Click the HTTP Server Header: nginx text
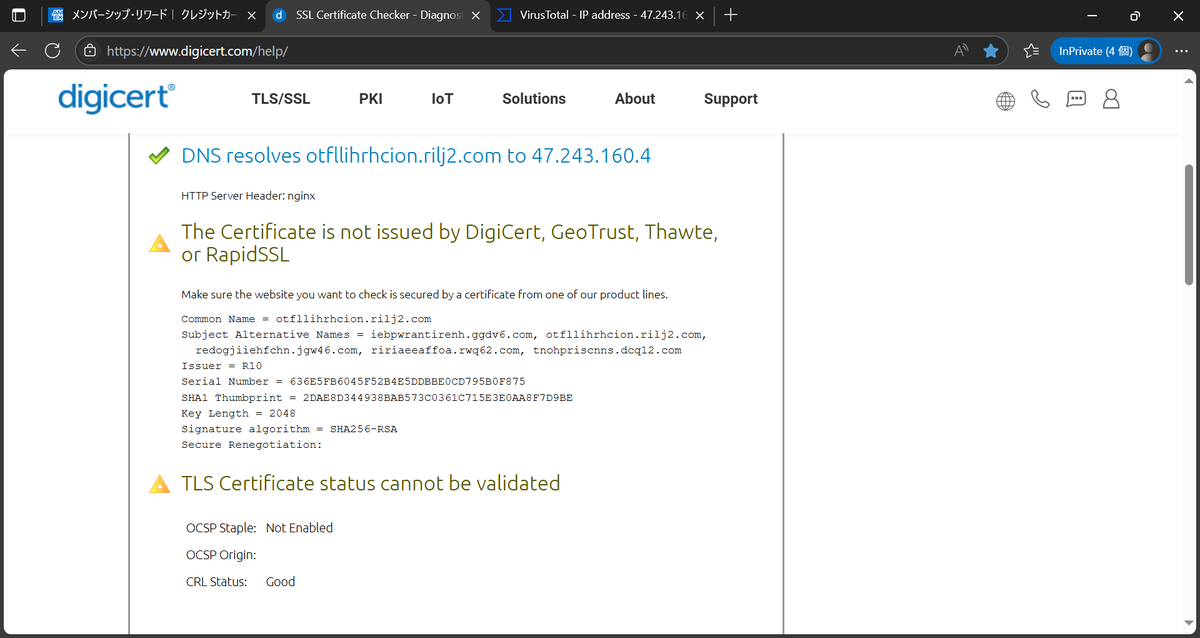The image size is (1200, 638). (248, 196)
